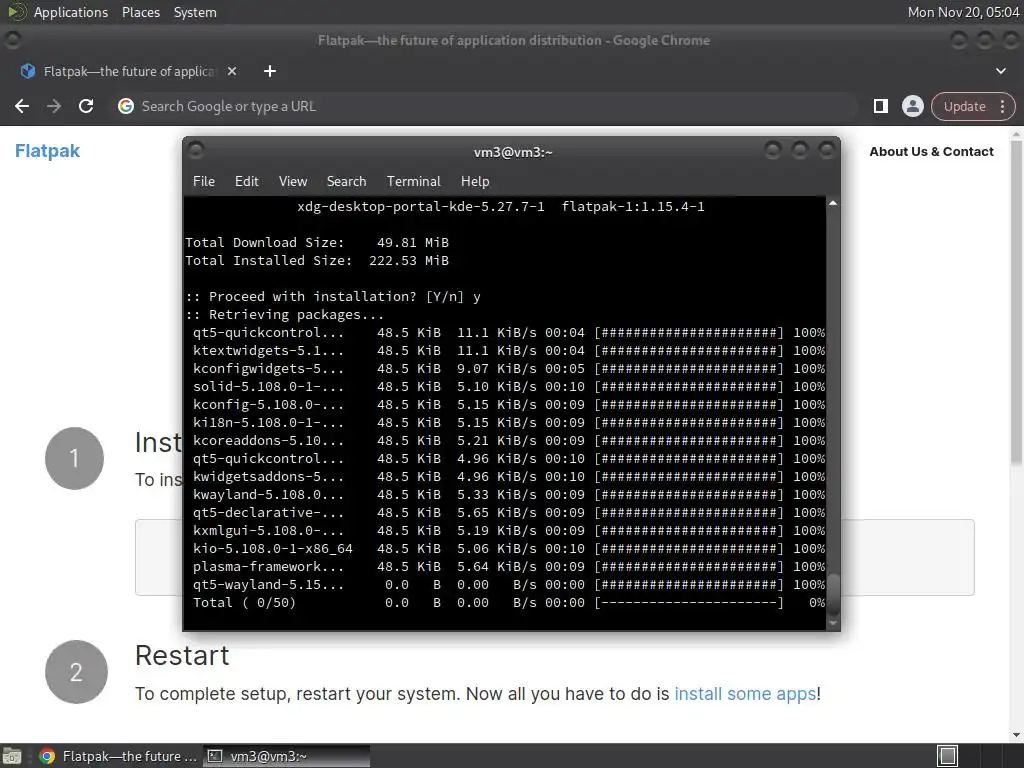The width and height of the screenshot is (1024, 768).
Task: Open terminal Edit menu
Action: click(246, 182)
